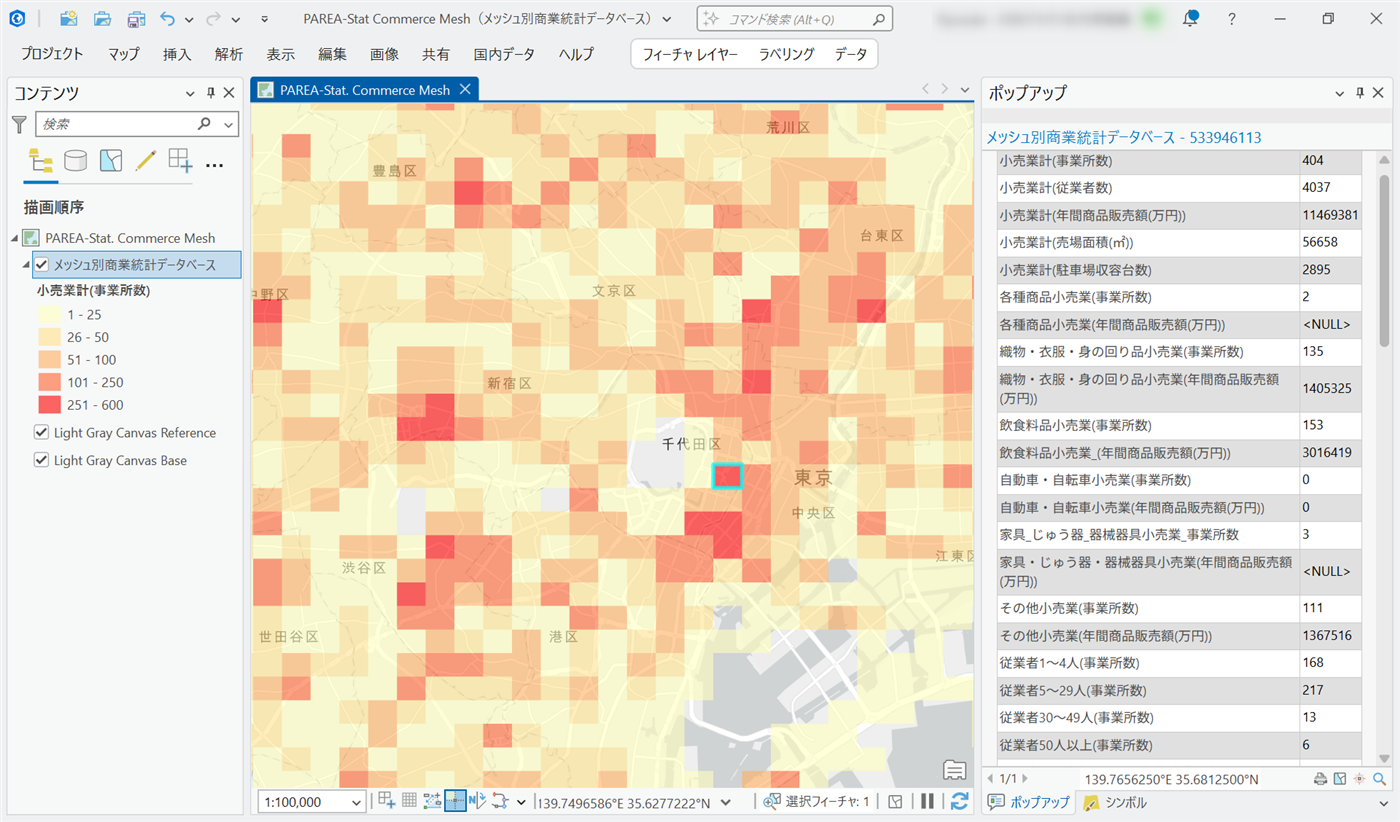Collapse the PAREA-Stat. Commerce Mesh map tree node
This screenshot has width=1400, height=822.
click(15, 238)
